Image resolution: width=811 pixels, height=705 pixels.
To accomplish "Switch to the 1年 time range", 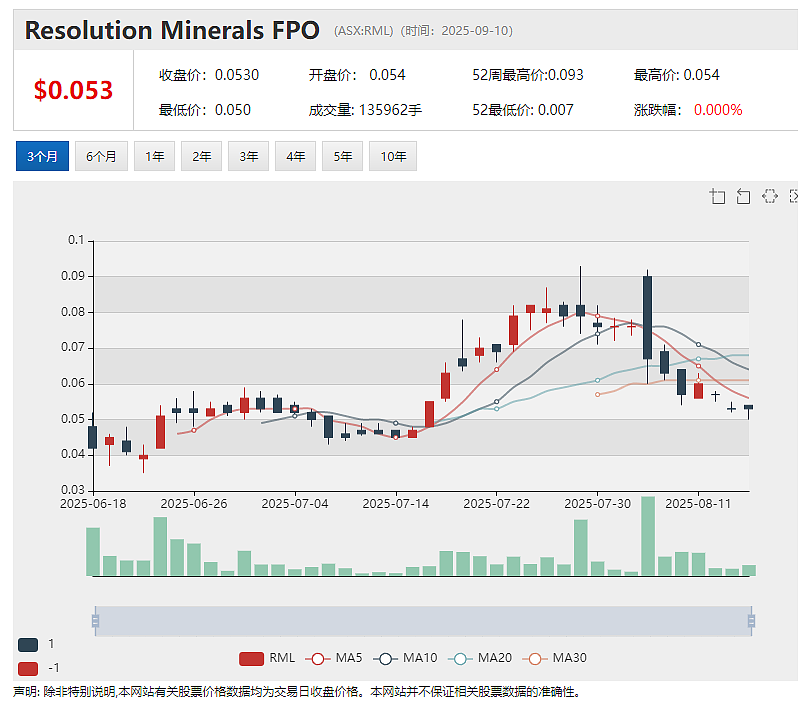I will click(x=155, y=156).
